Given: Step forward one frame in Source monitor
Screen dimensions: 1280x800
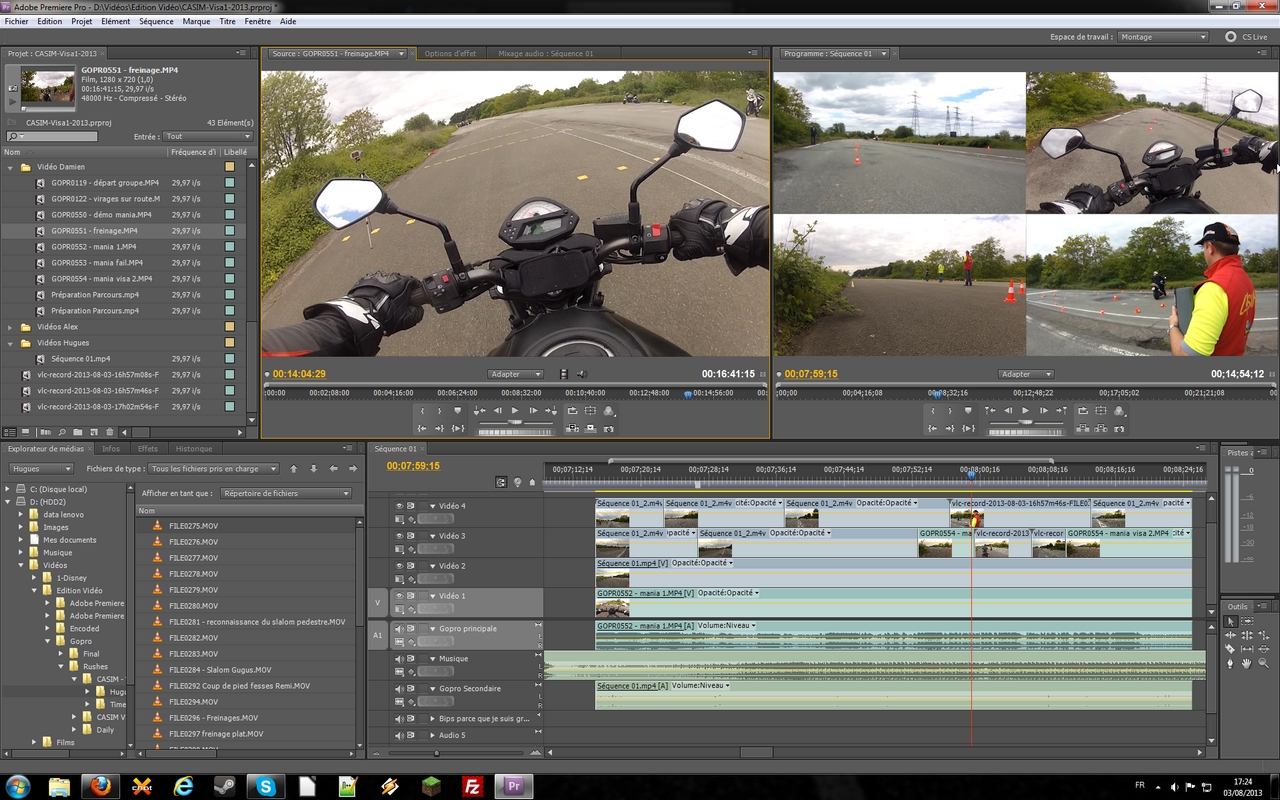Looking at the screenshot, I should coord(533,410).
